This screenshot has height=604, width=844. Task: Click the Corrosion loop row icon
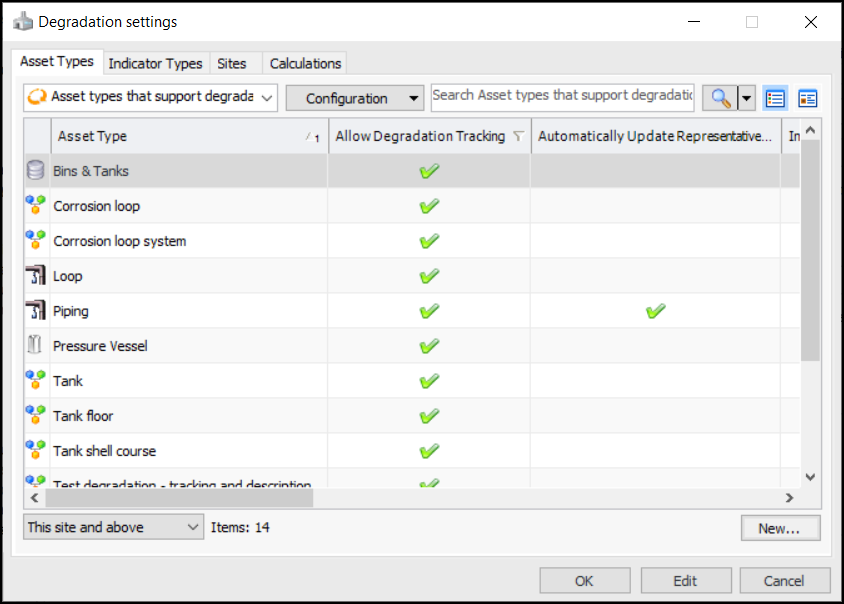pos(36,206)
